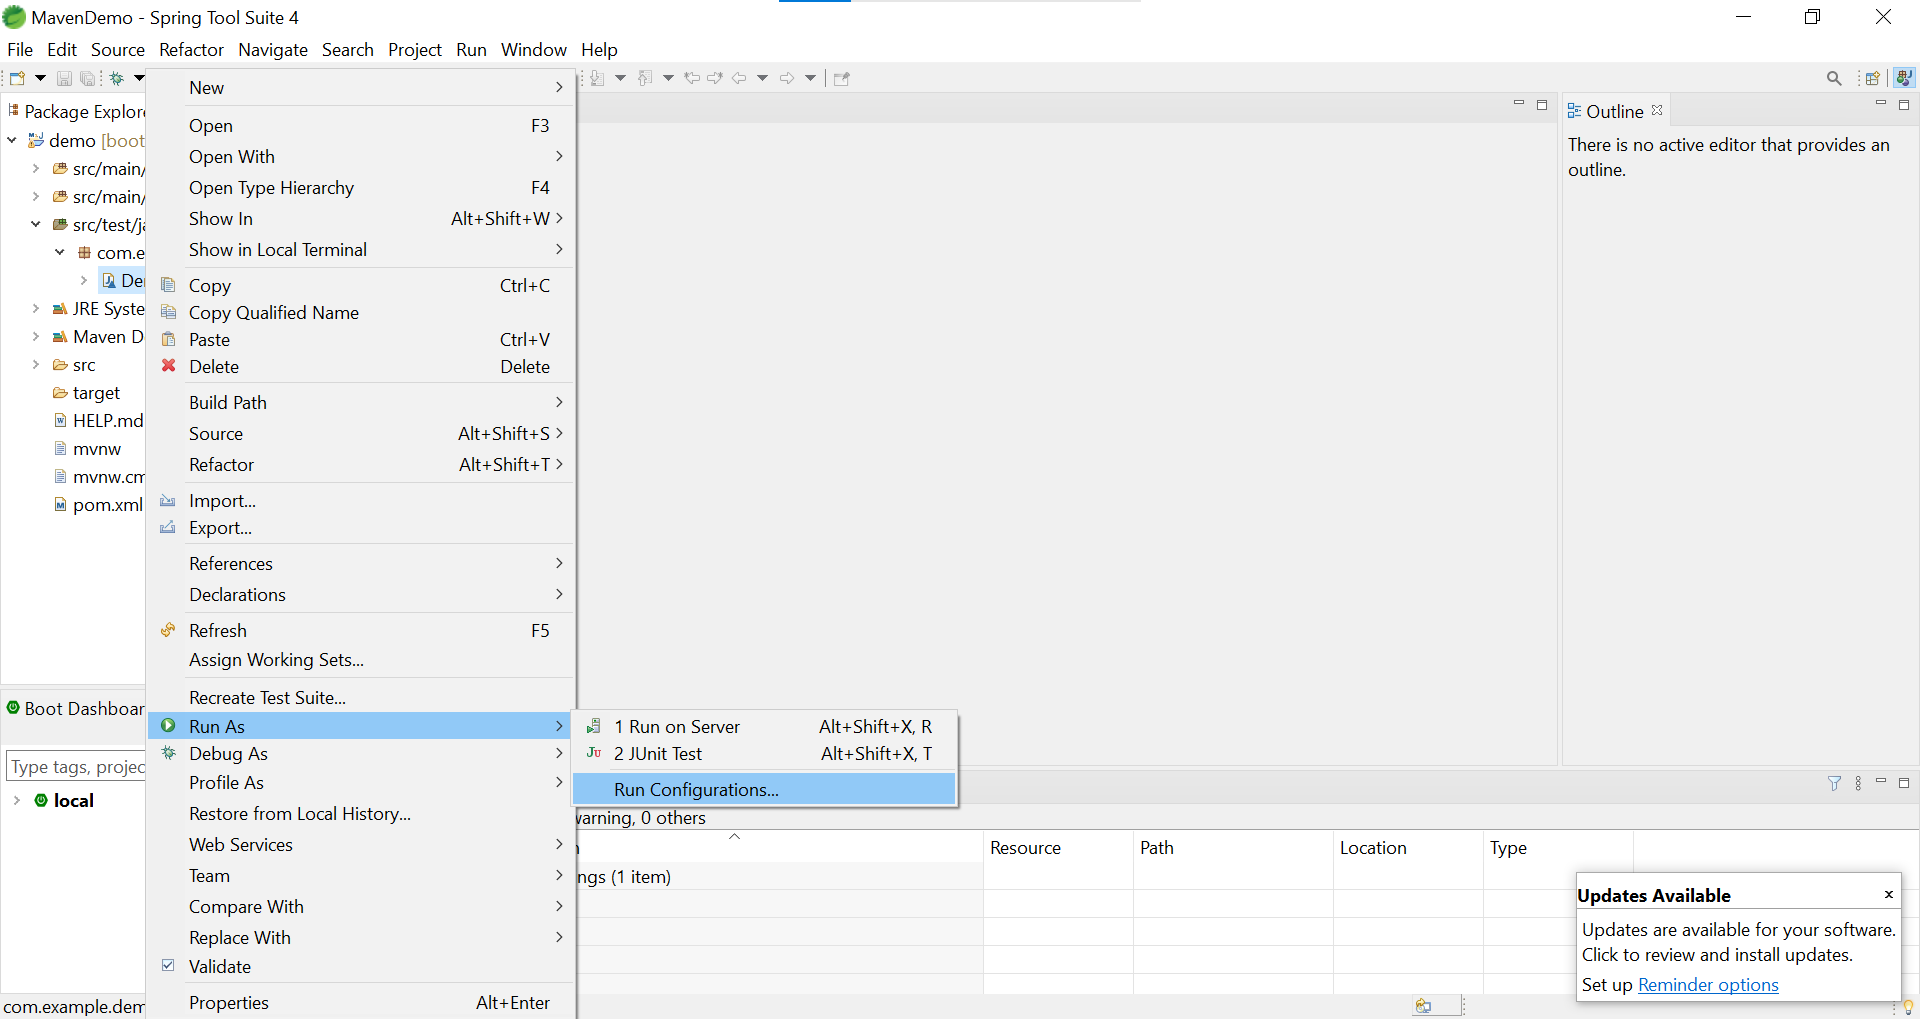Close the Outline view tab
This screenshot has height=1019, width=1920.
pyautogui.click(x=1657, y=110)
